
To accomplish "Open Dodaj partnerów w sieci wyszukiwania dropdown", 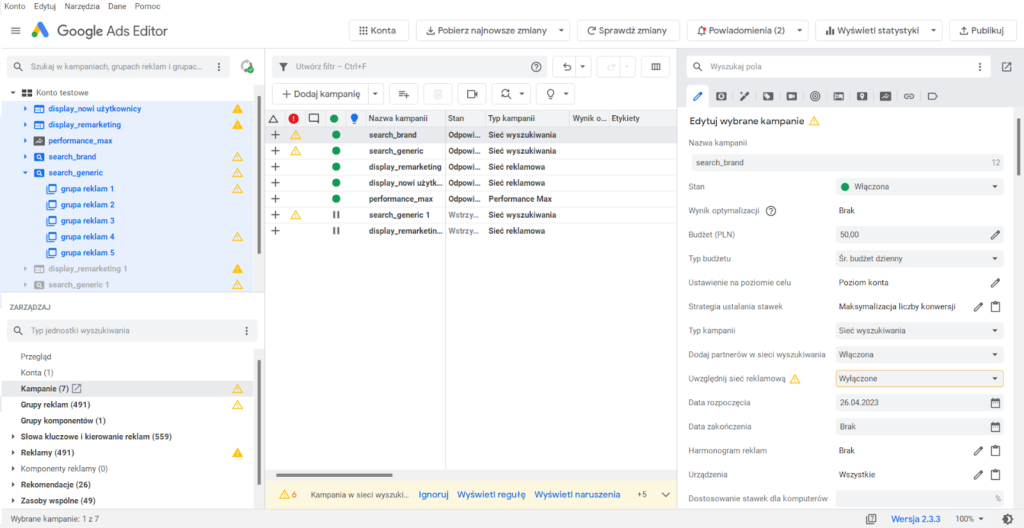I will (919, 355).
